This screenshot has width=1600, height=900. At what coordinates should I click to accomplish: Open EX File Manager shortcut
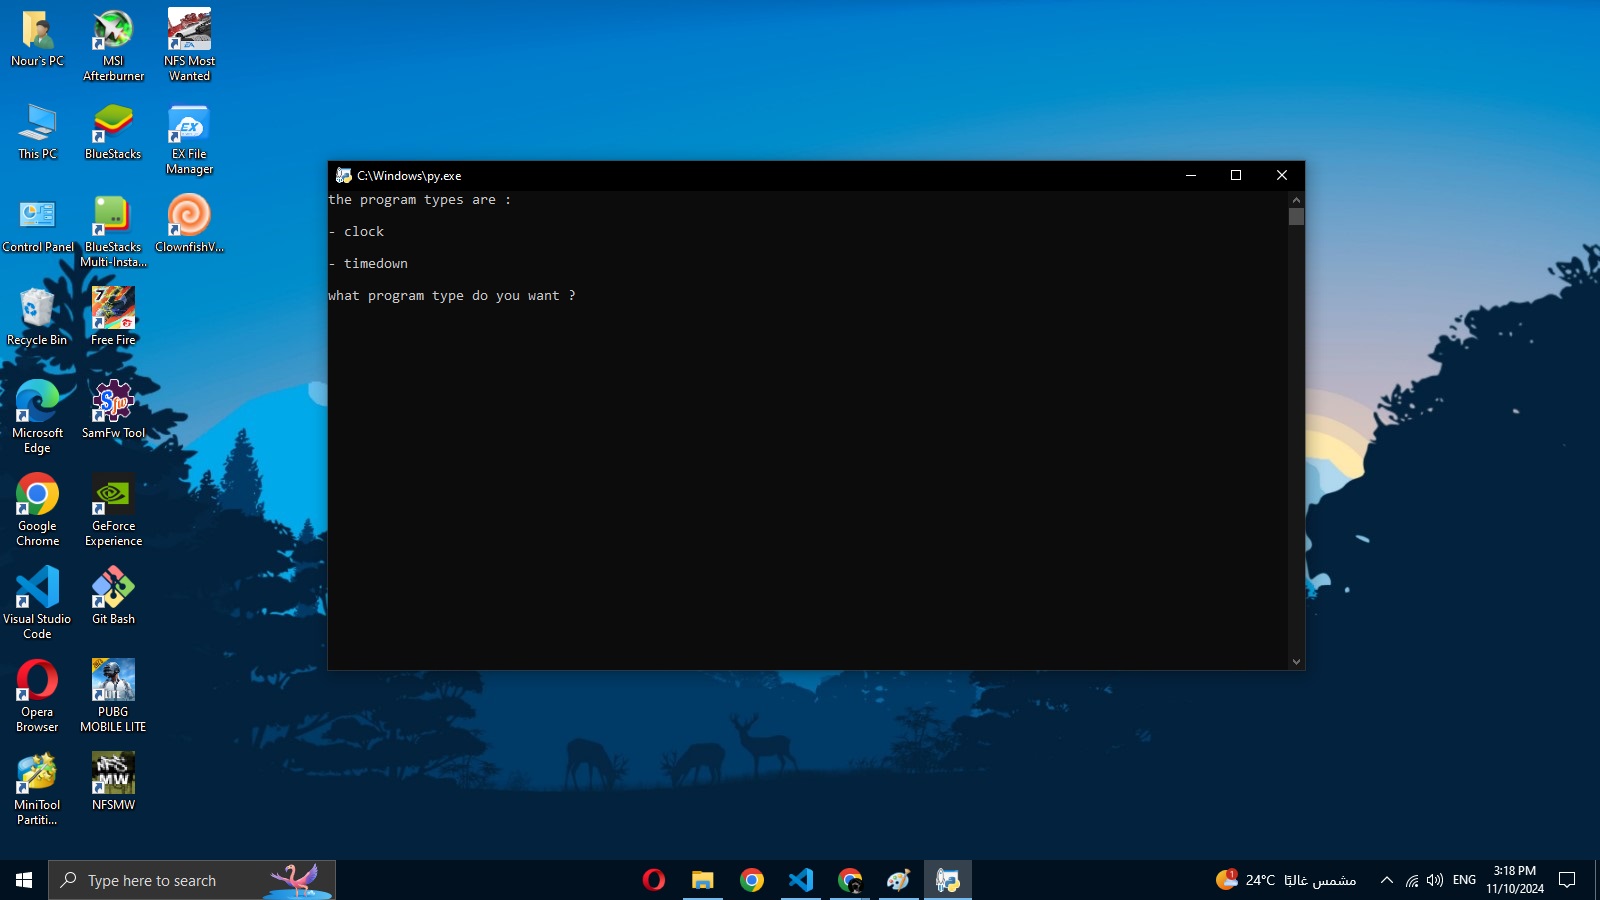point(189,139)
